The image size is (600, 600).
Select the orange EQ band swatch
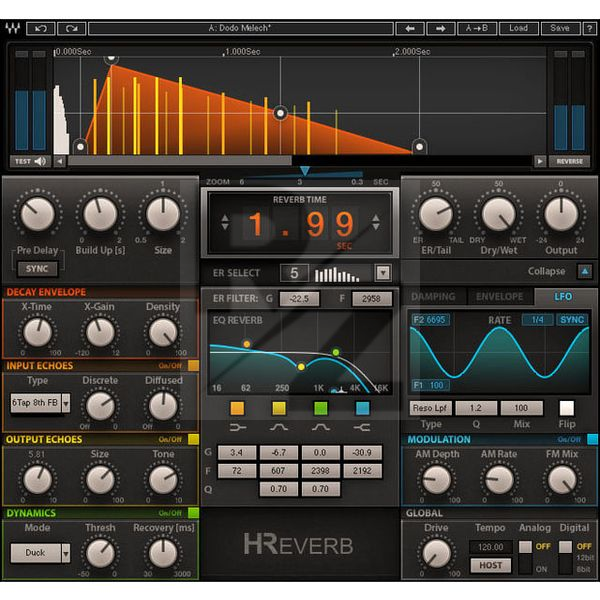(x=237, y=408)
